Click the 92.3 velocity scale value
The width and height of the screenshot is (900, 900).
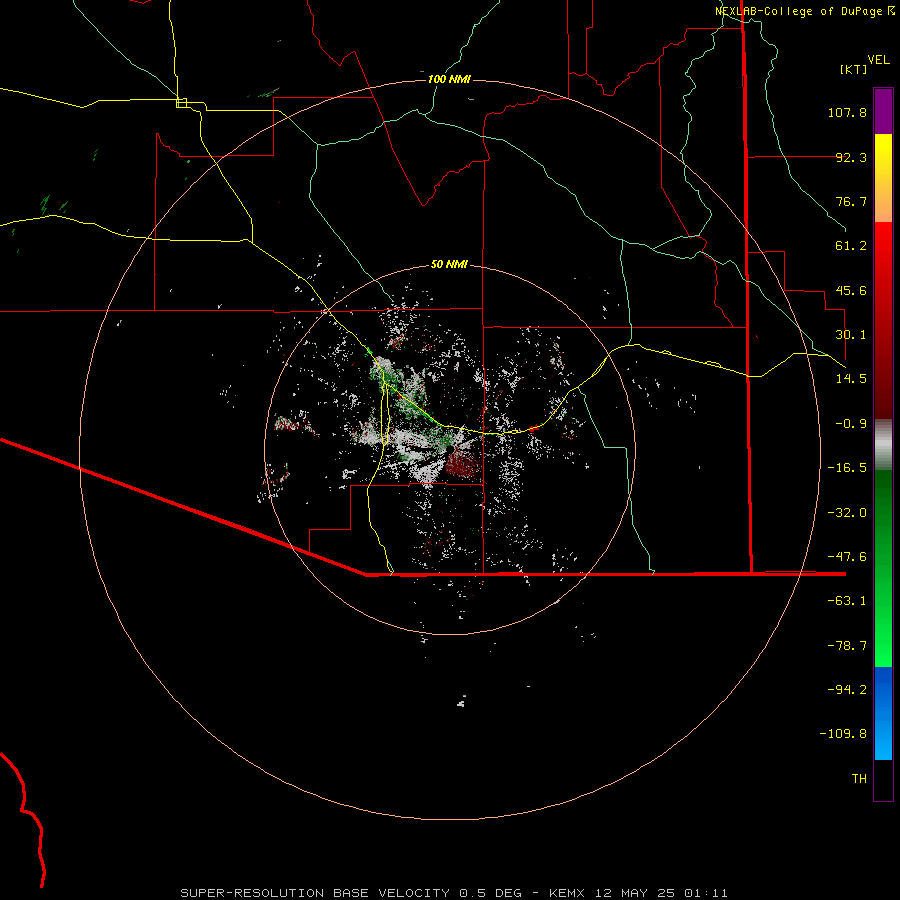coord(851,157)
